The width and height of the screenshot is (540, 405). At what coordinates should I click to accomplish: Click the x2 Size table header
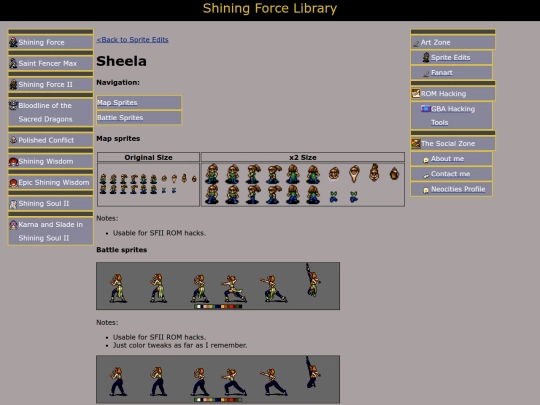[x=303, y=157]
